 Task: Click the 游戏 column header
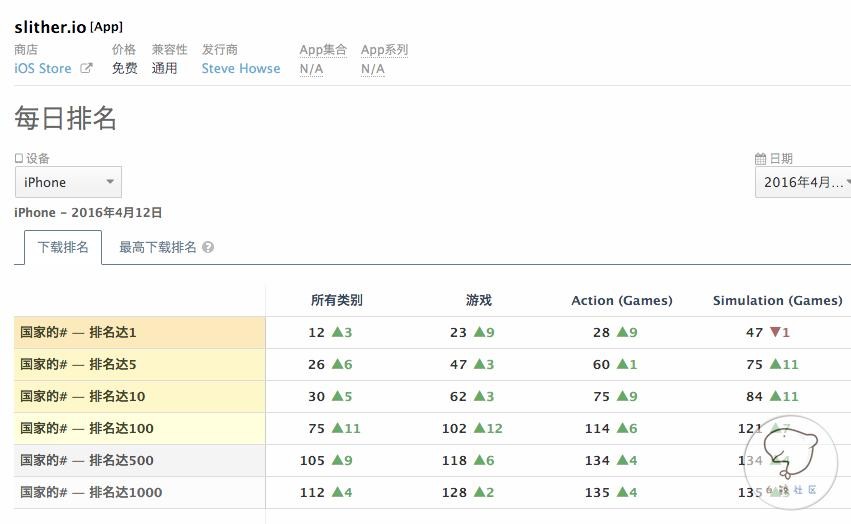pyautogui.click(x=478, y=300)
